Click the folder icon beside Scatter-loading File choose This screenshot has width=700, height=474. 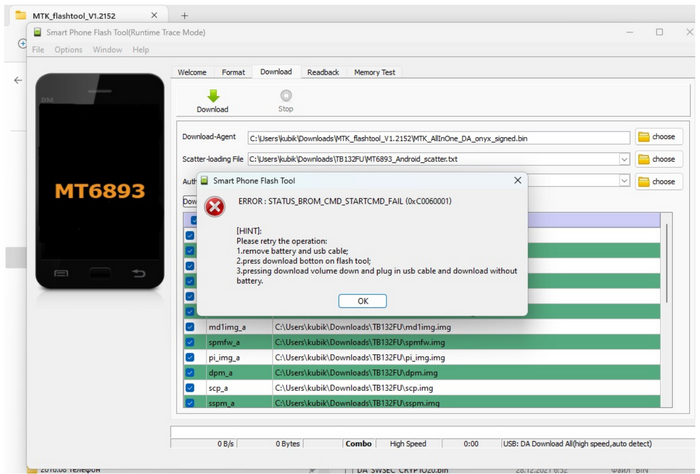click(x=644, y=159)
